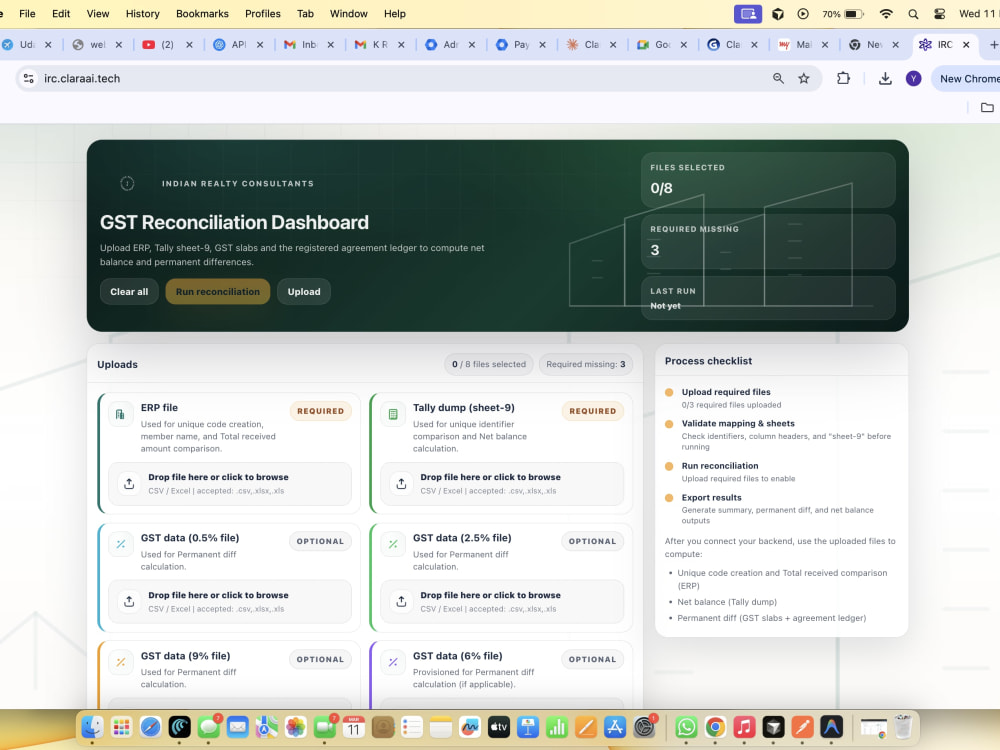
Task: Click the Clear all button
Action: pos(129,291)
